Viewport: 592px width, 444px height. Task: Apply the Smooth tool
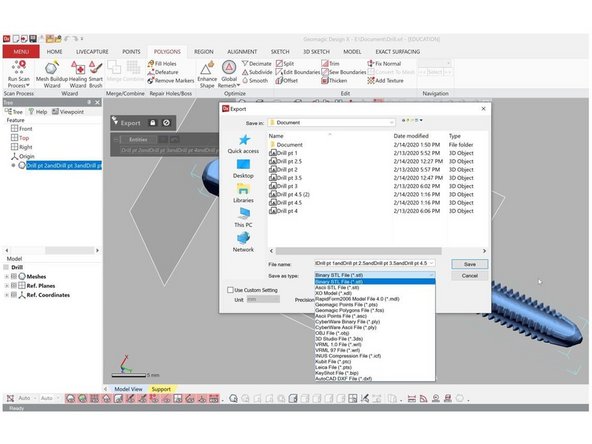[x=255, y=80]
